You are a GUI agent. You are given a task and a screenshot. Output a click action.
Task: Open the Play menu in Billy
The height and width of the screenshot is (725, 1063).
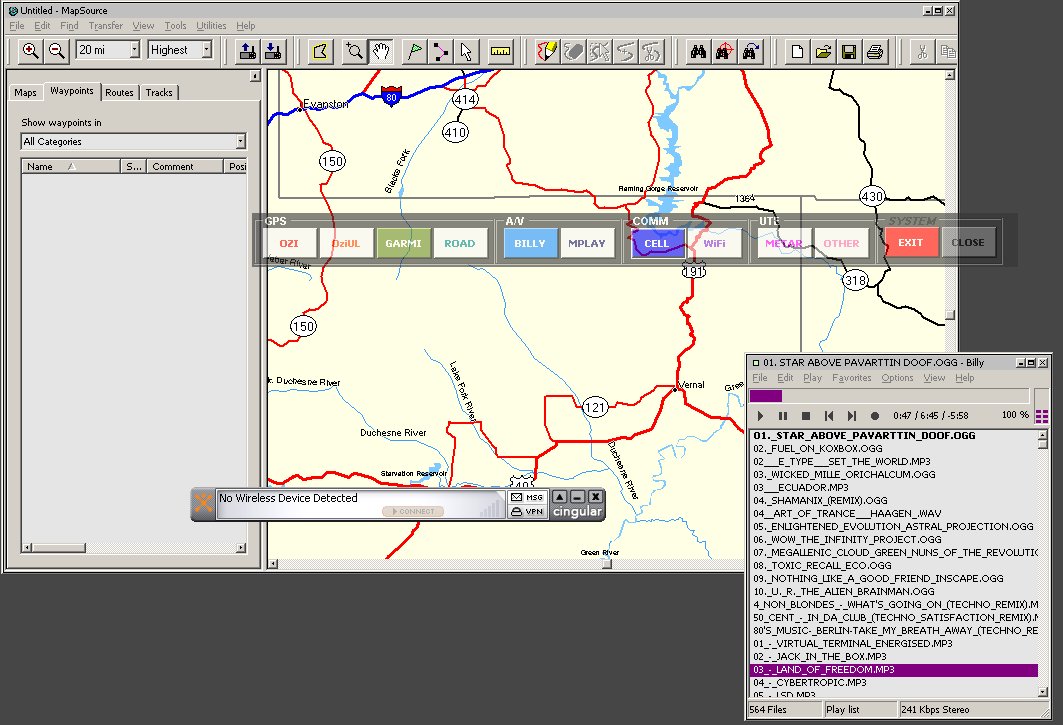point(812,378)
